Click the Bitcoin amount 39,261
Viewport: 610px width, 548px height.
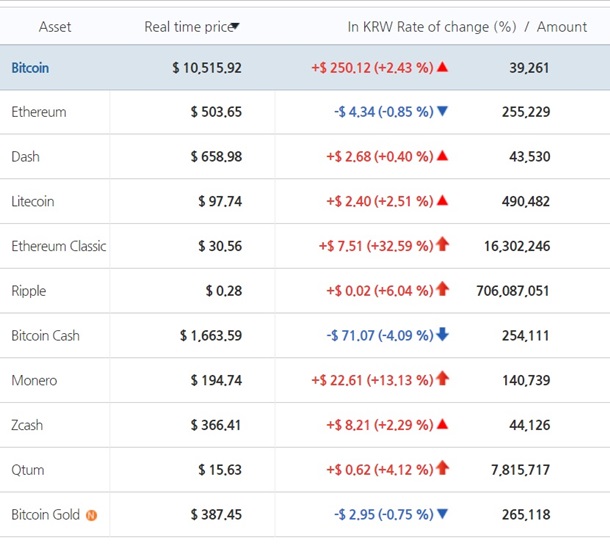coord(529,68)
